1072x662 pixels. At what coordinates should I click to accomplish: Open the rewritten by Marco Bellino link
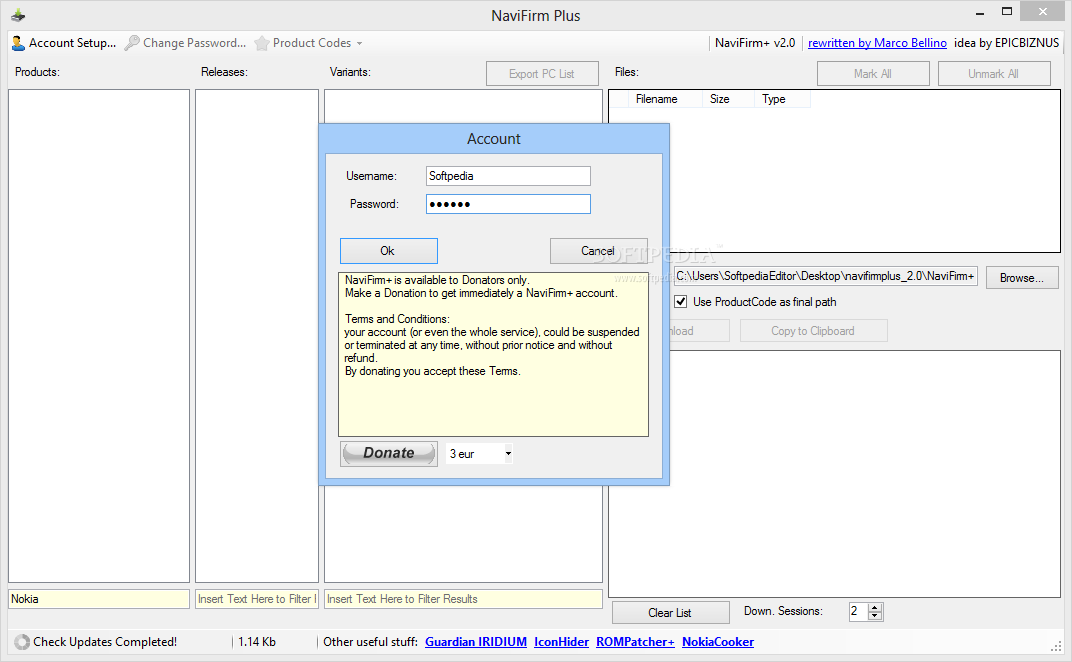[877, 43]
